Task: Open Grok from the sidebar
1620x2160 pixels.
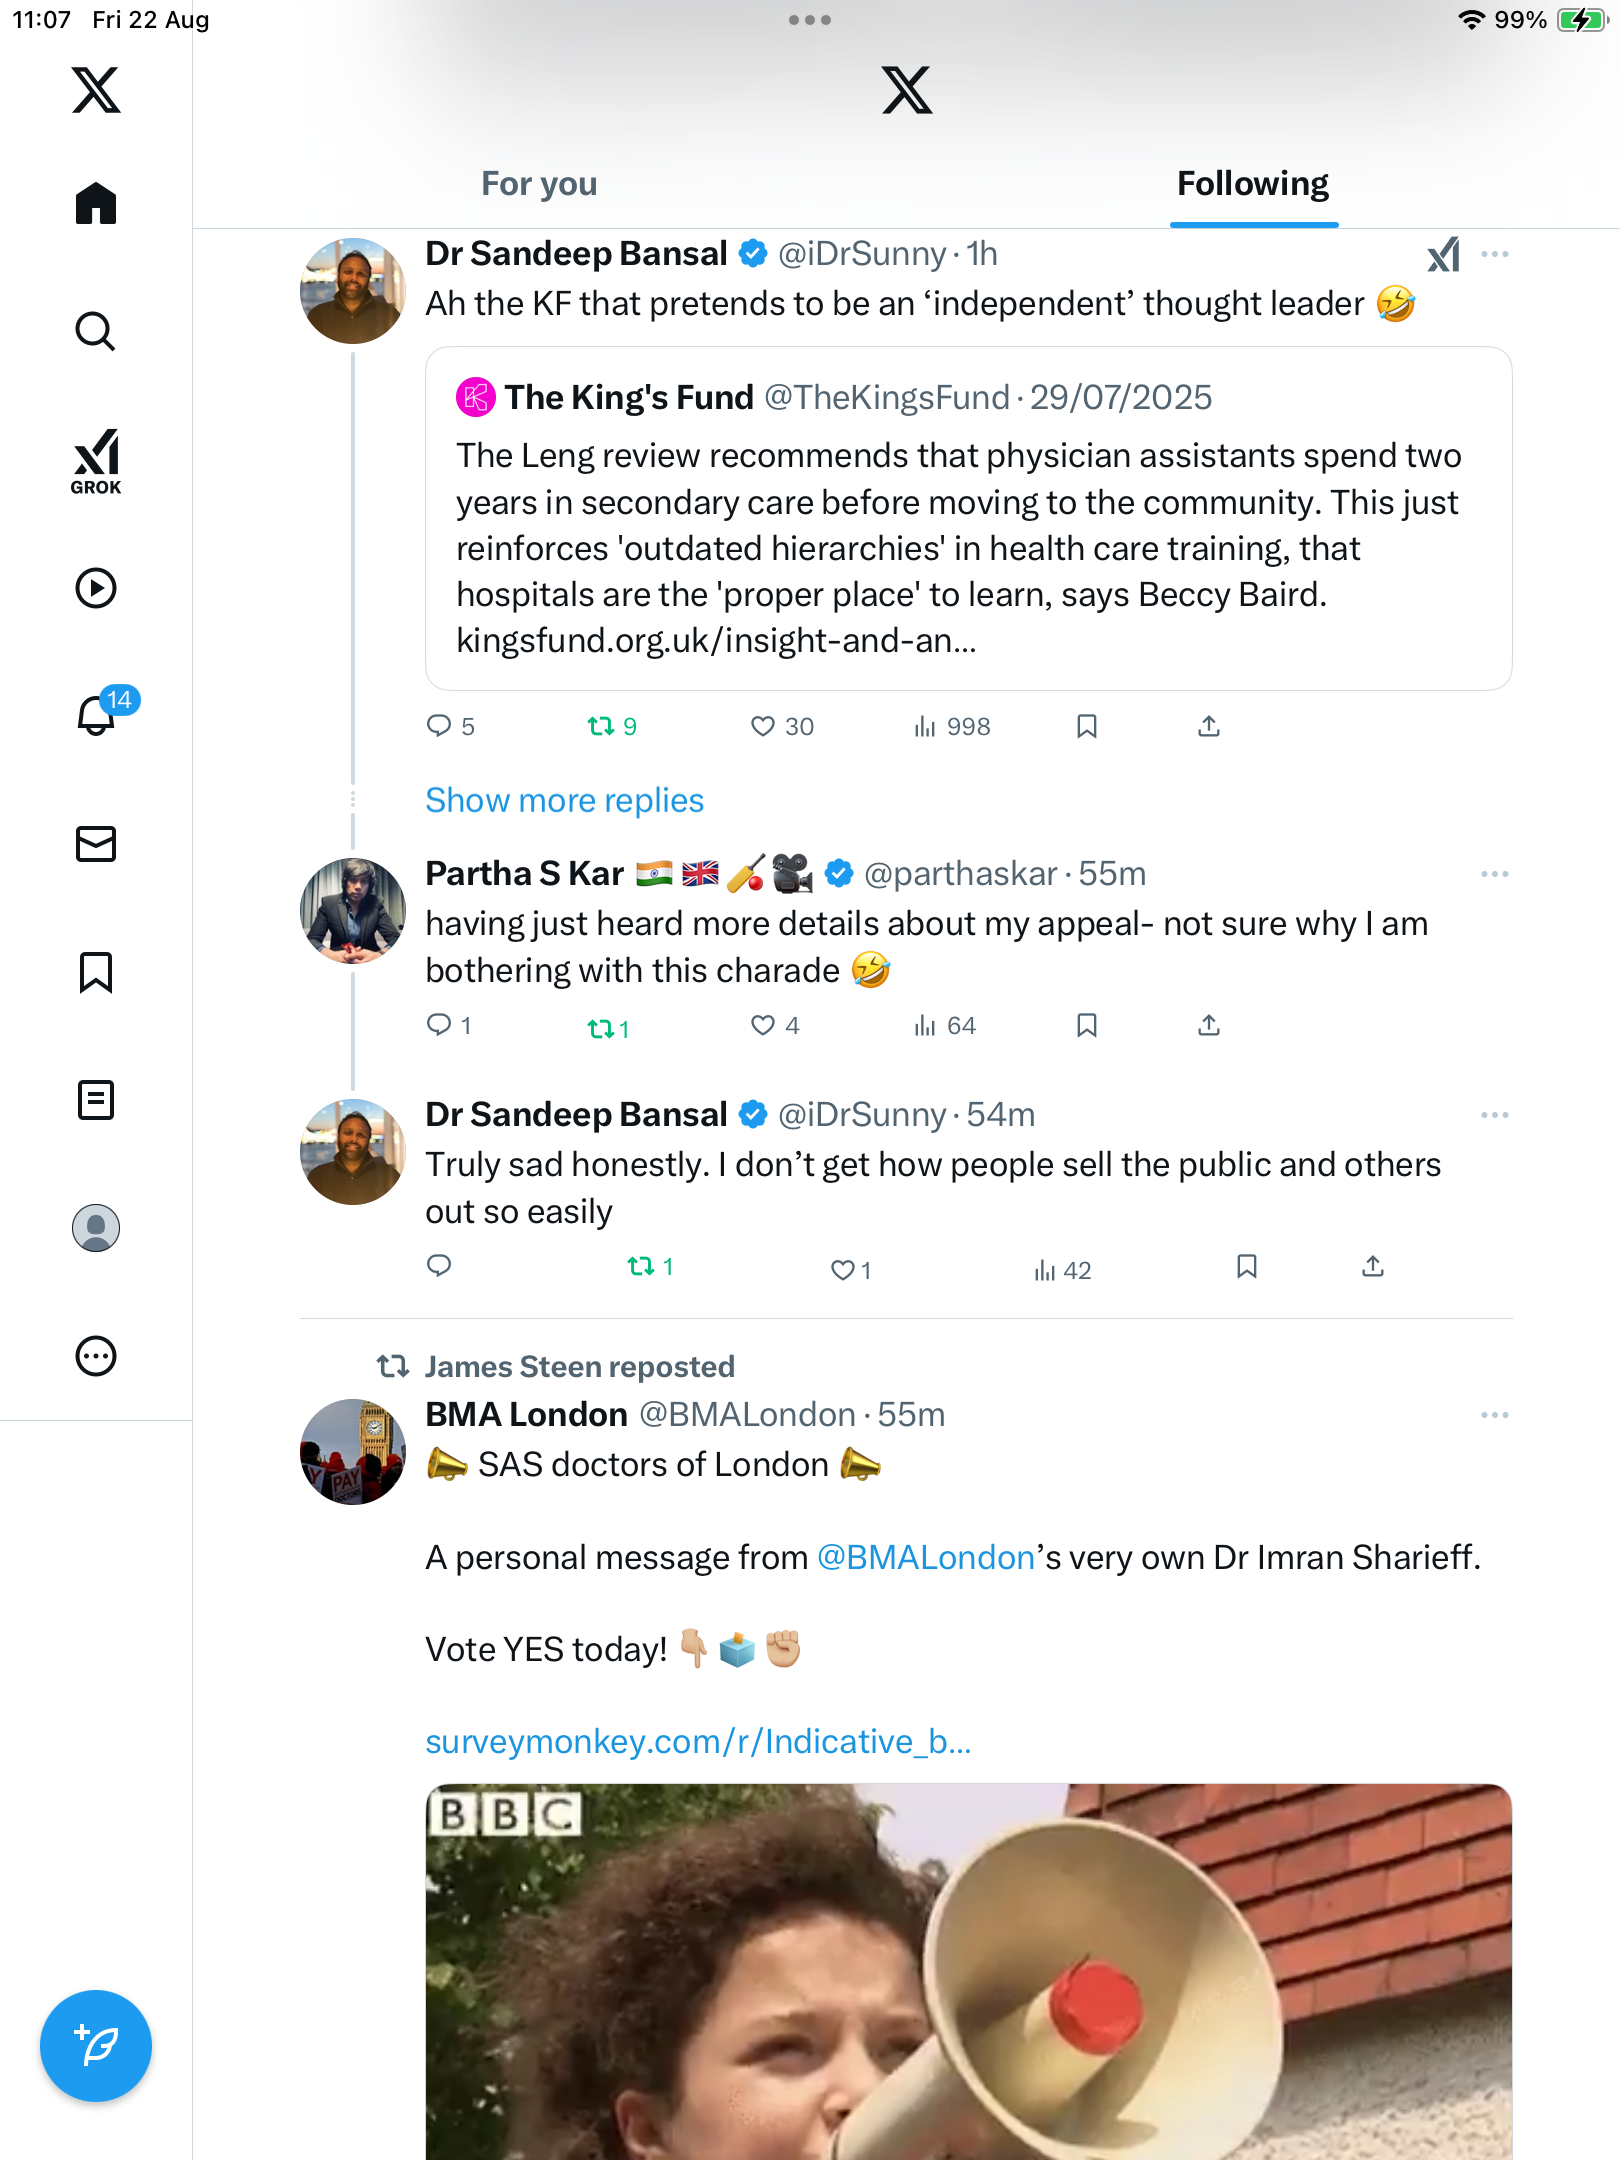Action: point(96,461)
